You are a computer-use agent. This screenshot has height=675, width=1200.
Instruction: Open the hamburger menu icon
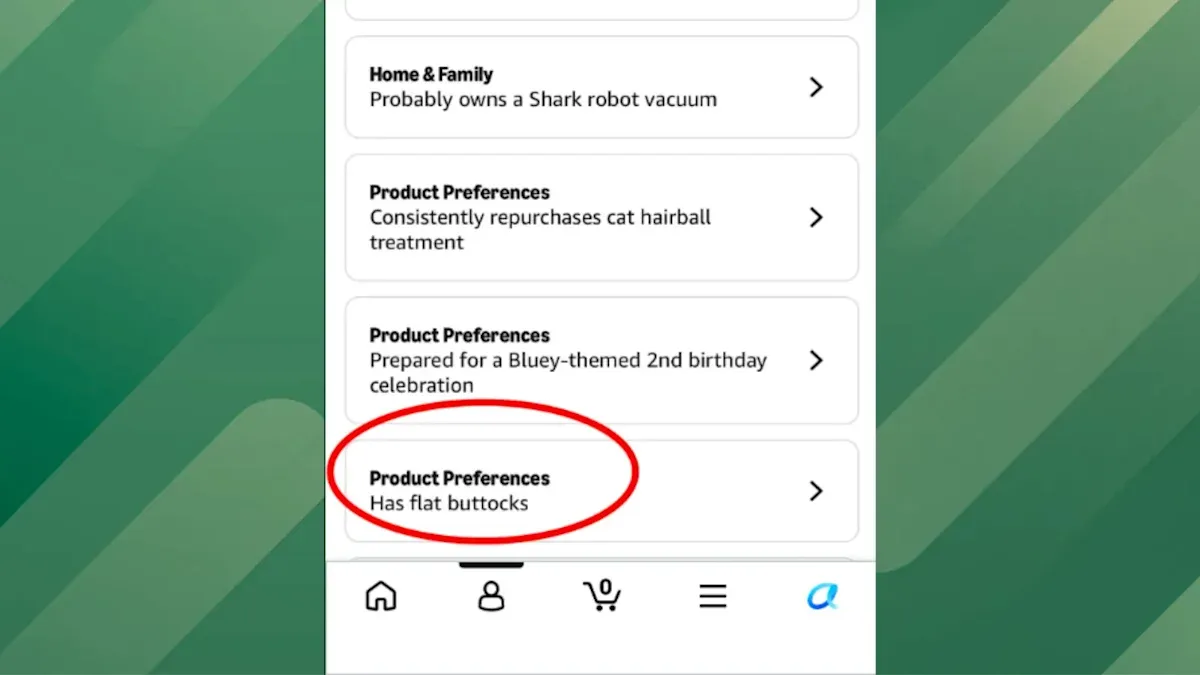pyautogui.click(x=712, y=597)
